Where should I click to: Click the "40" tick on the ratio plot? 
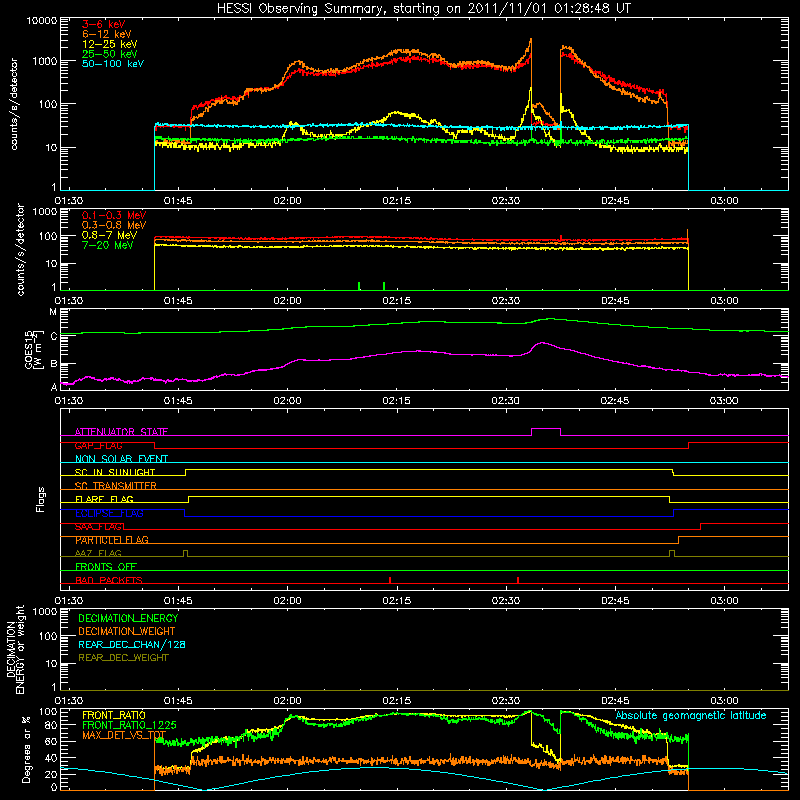51,758
